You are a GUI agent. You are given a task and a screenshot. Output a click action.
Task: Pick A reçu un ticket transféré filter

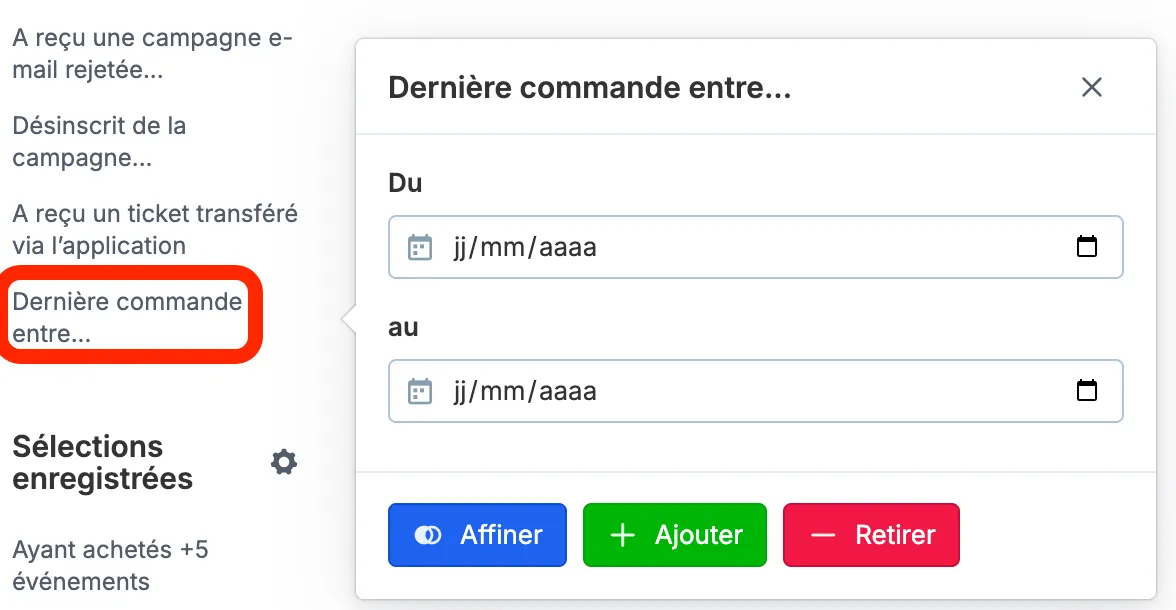click(154, 230)
